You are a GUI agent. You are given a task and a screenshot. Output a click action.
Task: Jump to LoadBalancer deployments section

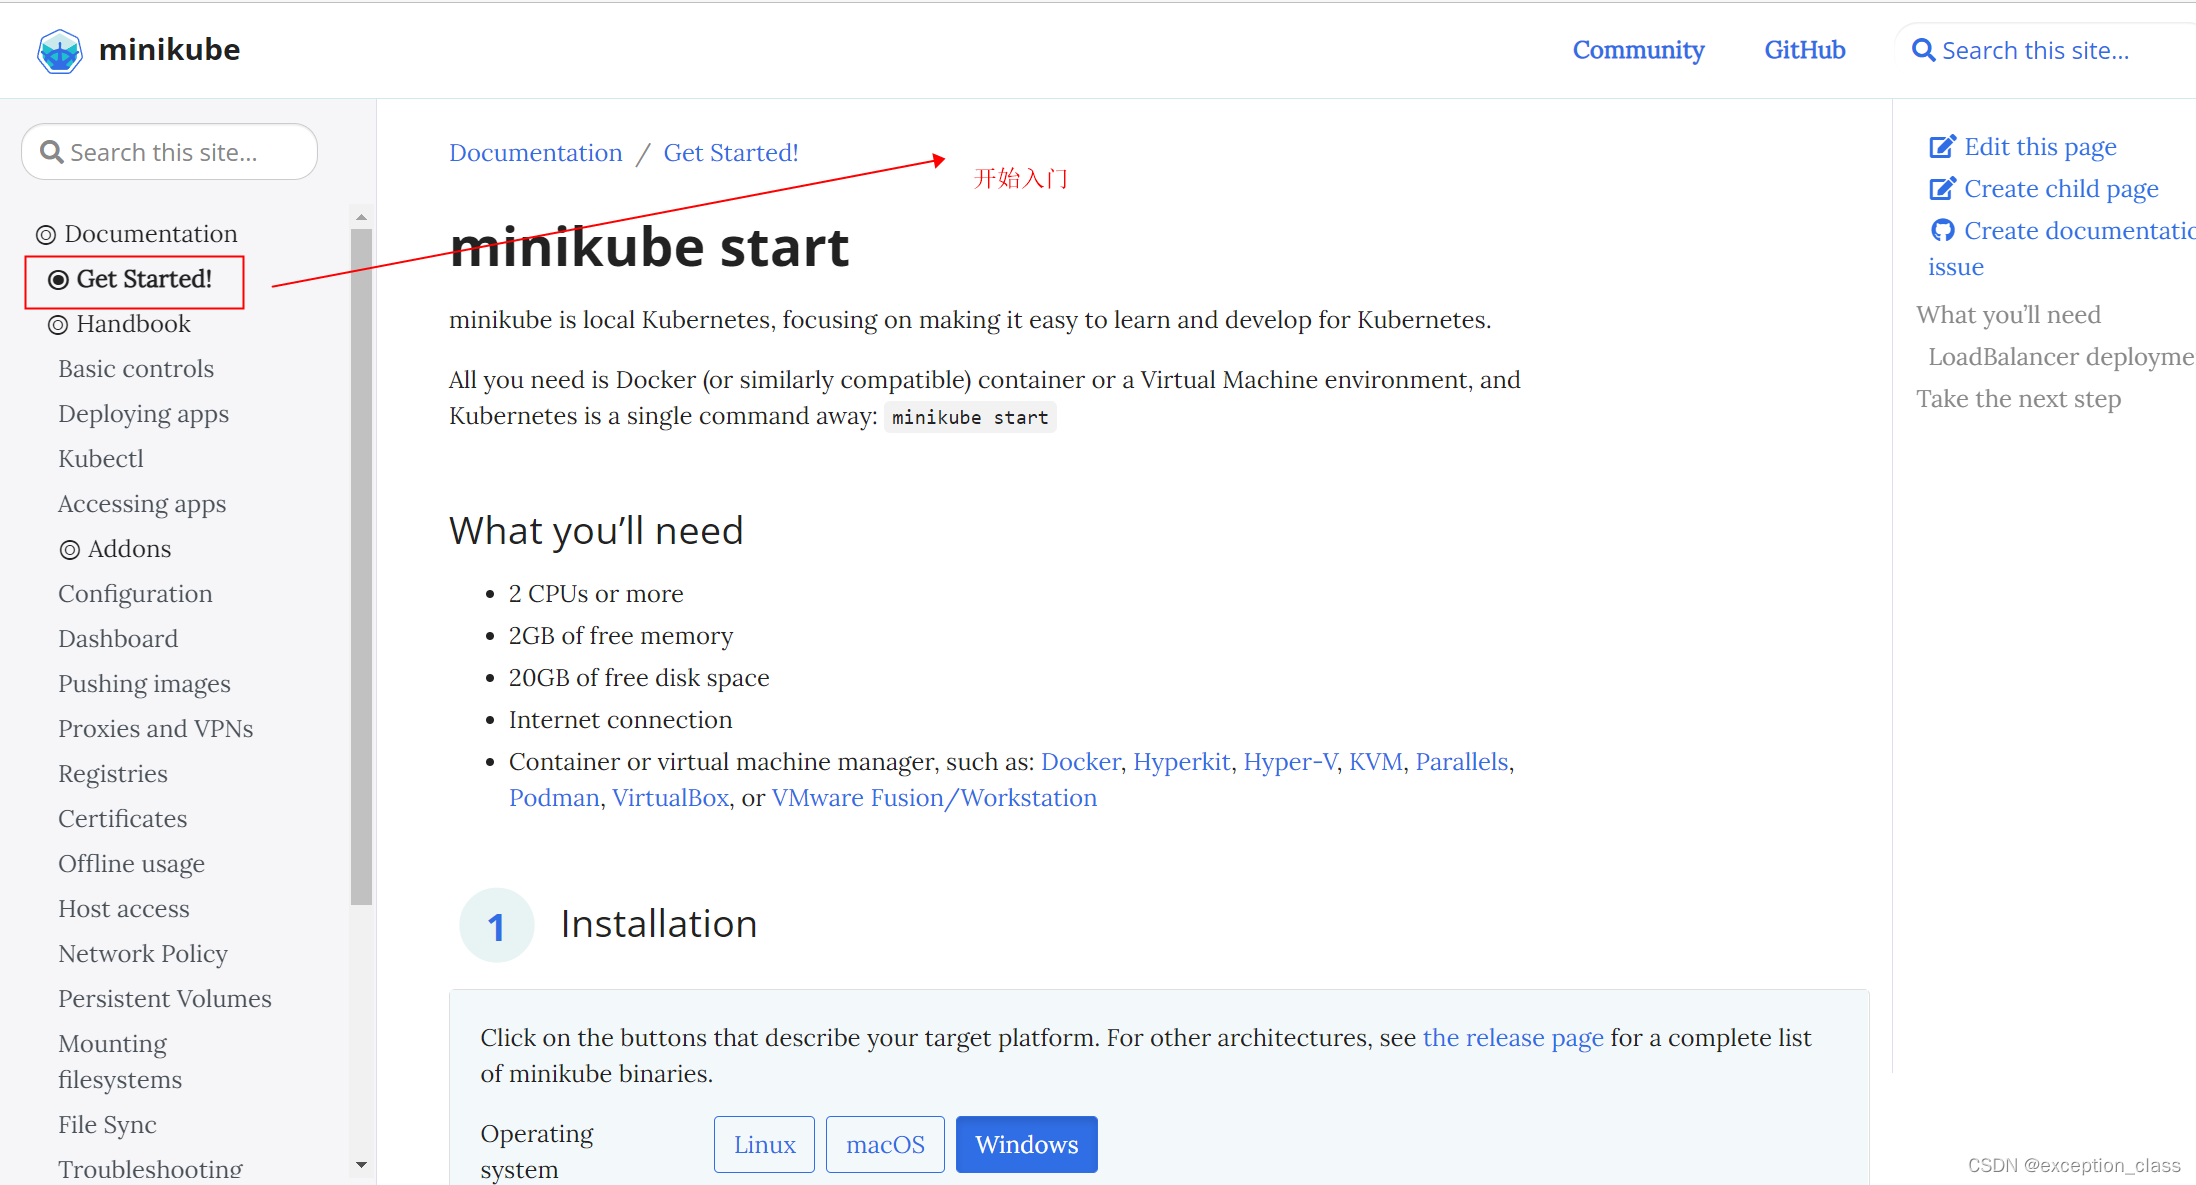[2061, 357]
